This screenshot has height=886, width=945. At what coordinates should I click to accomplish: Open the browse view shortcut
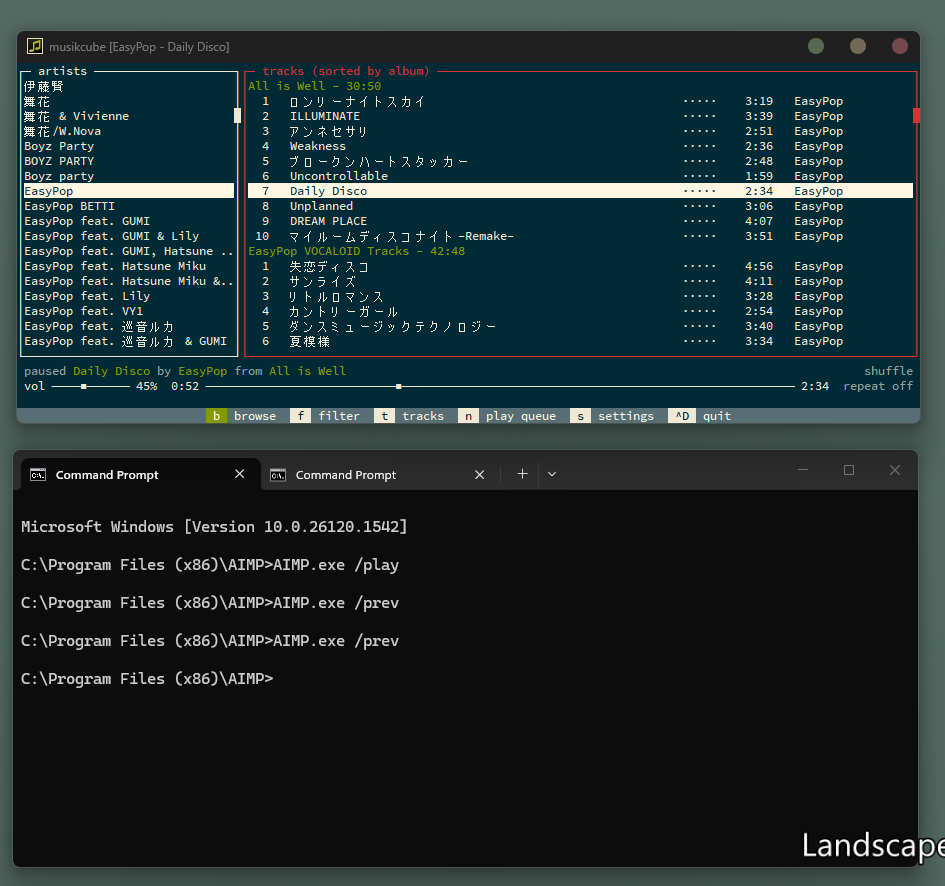click(241, 416)
